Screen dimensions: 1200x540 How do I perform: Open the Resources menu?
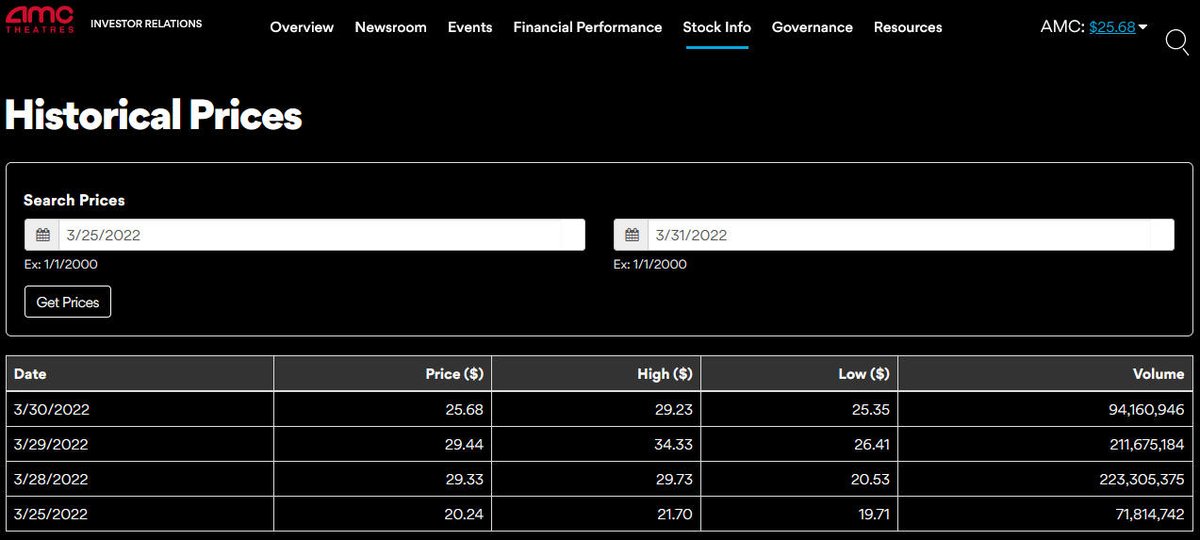[x=908, y=27]
